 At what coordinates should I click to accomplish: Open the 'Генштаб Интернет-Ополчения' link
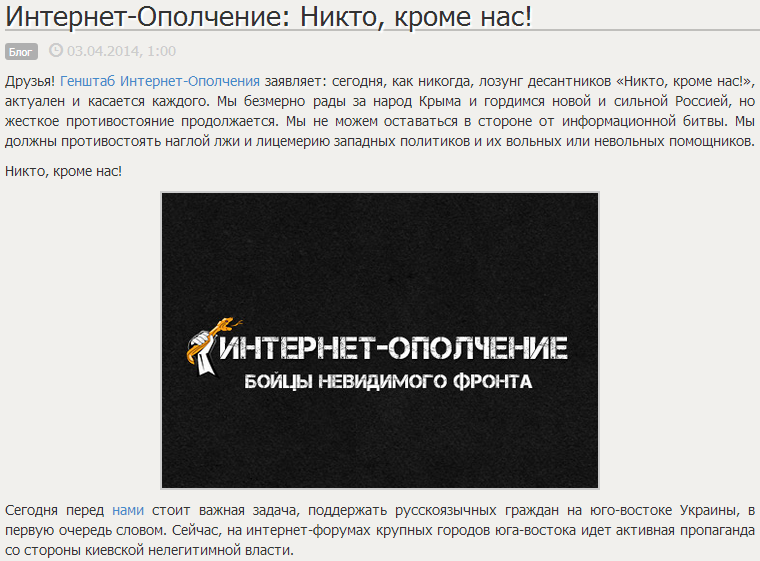[x=160, y=81]
